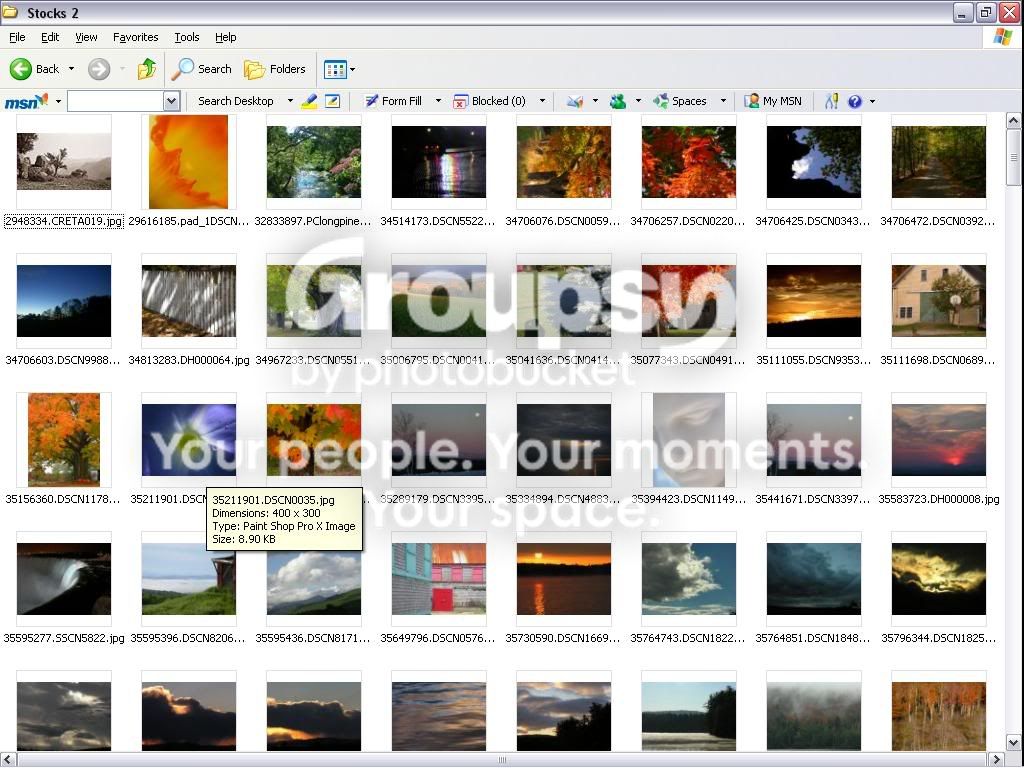This screenshot has width=1024, height=768.
Task: Click the MSN butterfly logo
Action: pyautogui.click(x=26, y=101)
